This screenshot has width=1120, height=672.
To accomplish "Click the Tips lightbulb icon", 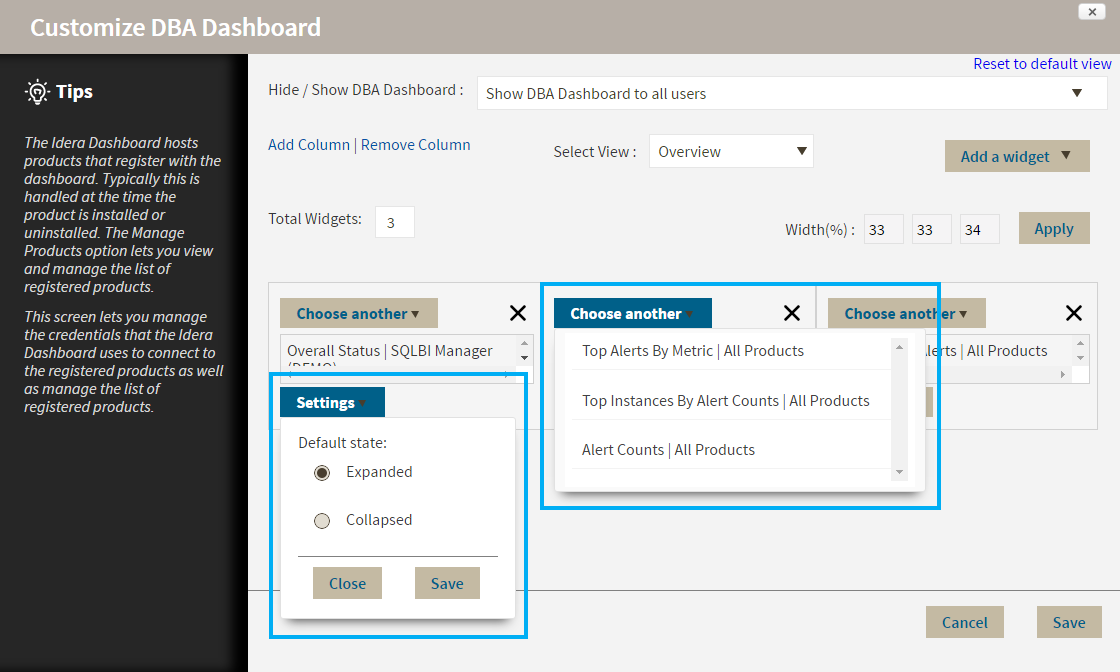I will point(37,92).
